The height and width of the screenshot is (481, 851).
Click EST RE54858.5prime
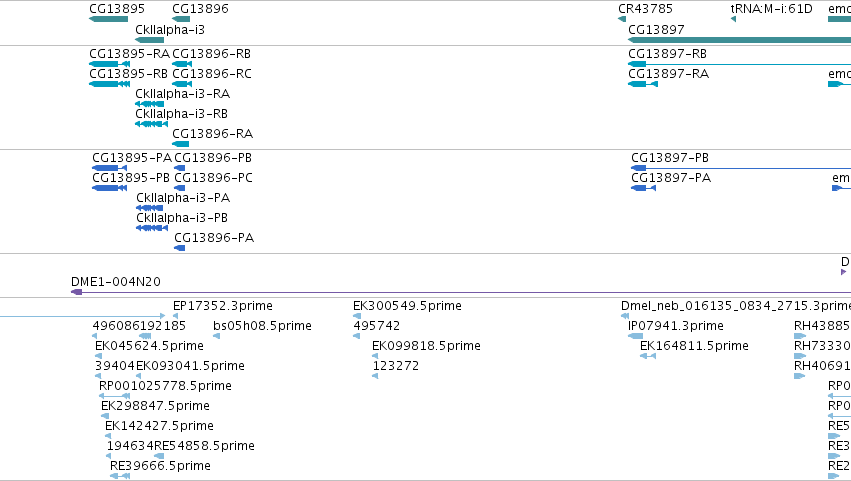point(204,447)
